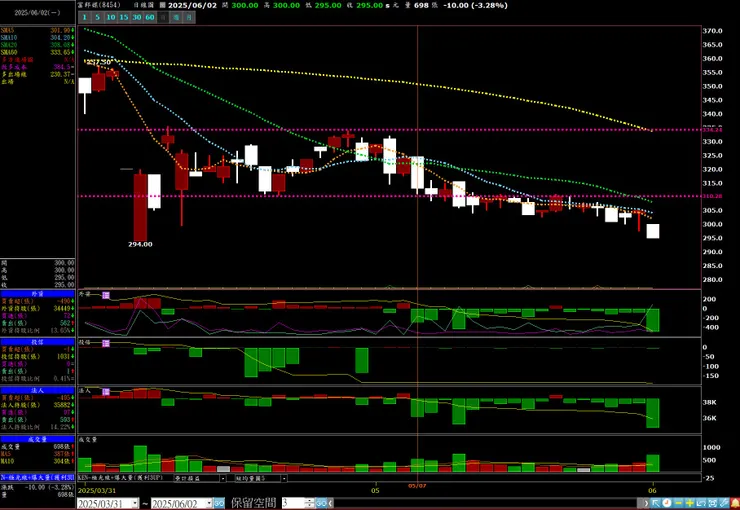This screenshot has width=740, height=510.
Task: Select the monthly (月) period button
Action: coord(189,17)
